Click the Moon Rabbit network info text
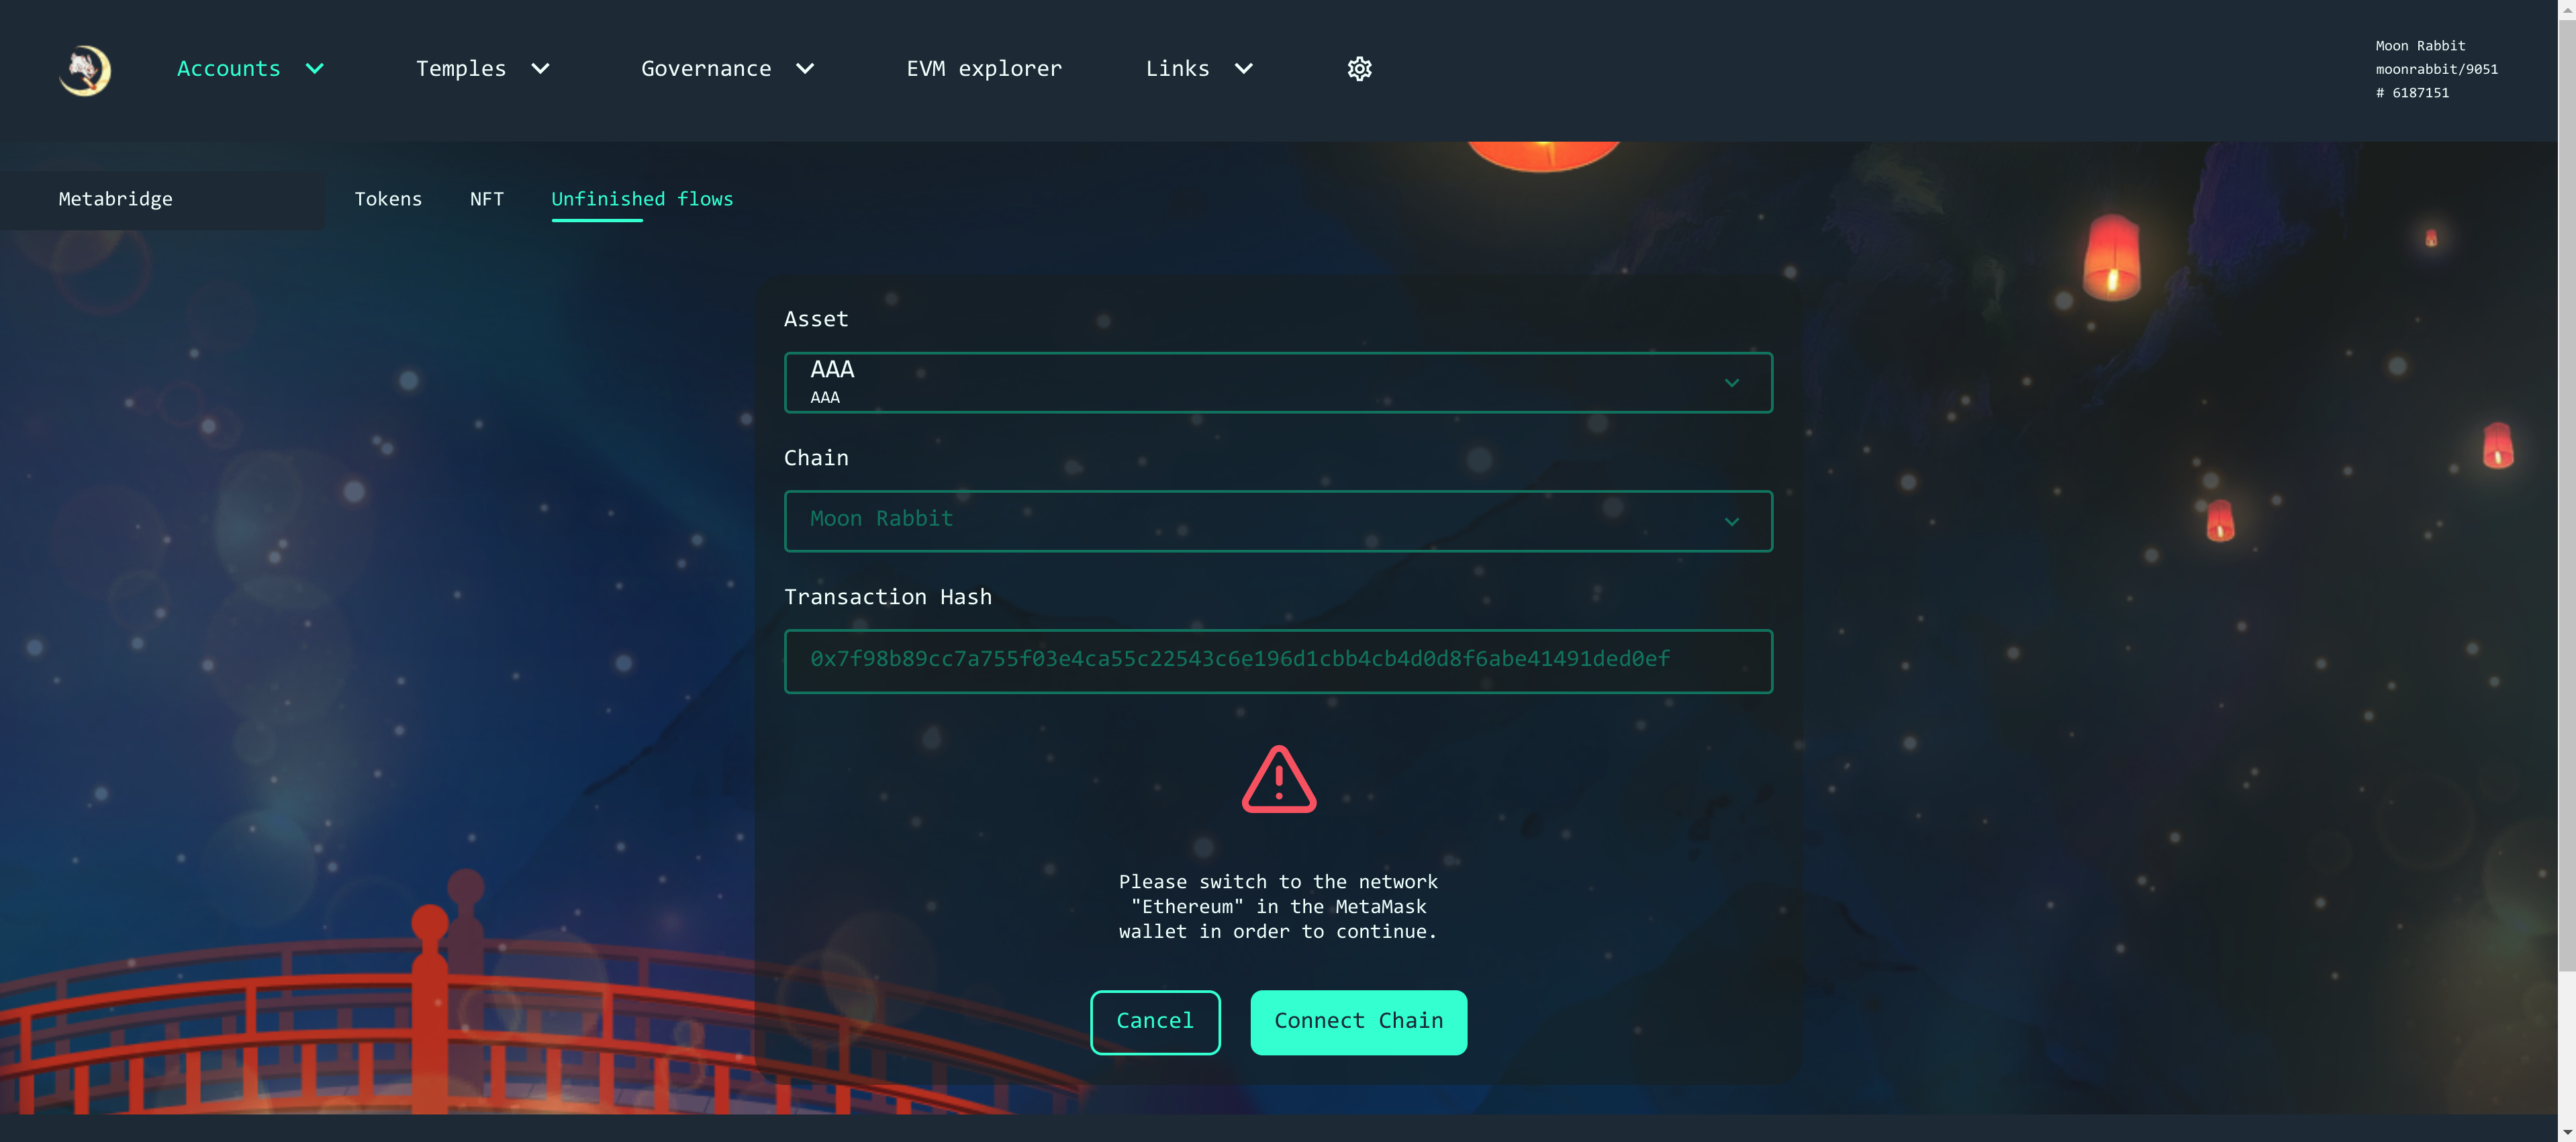Screen dimensions: 2576x1142 (x=2436, y=69)
